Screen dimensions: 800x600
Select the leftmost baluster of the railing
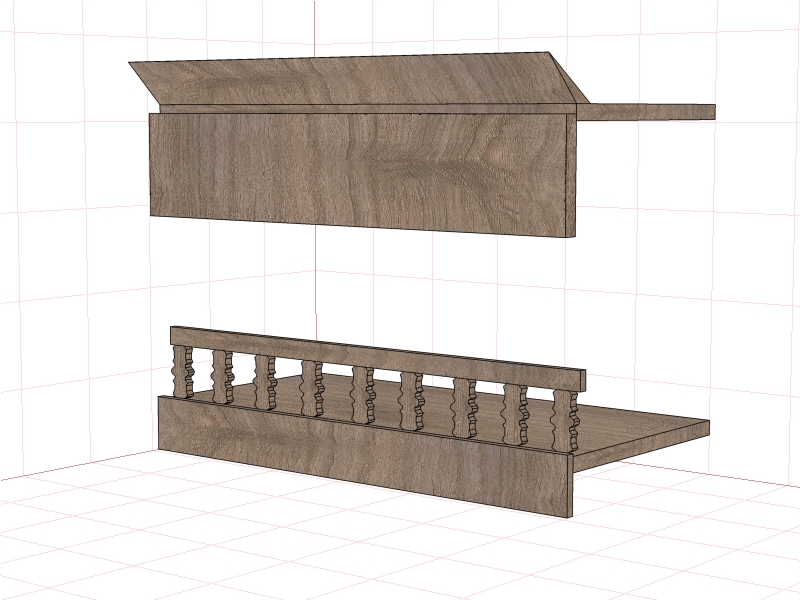tap(184, 371)
